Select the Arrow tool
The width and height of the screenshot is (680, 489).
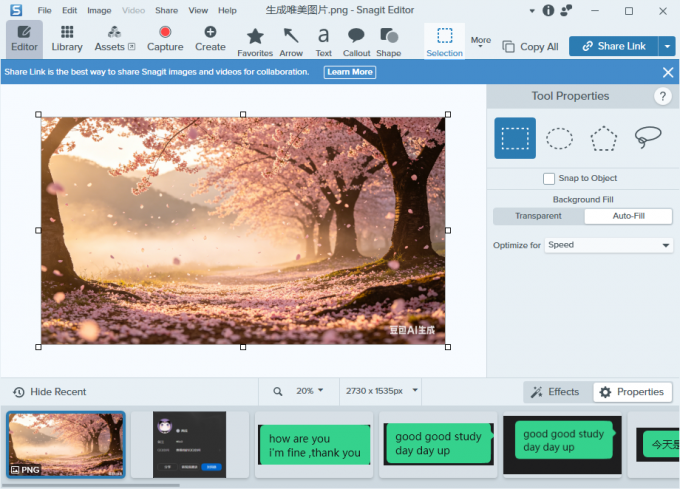coord(291,42)
